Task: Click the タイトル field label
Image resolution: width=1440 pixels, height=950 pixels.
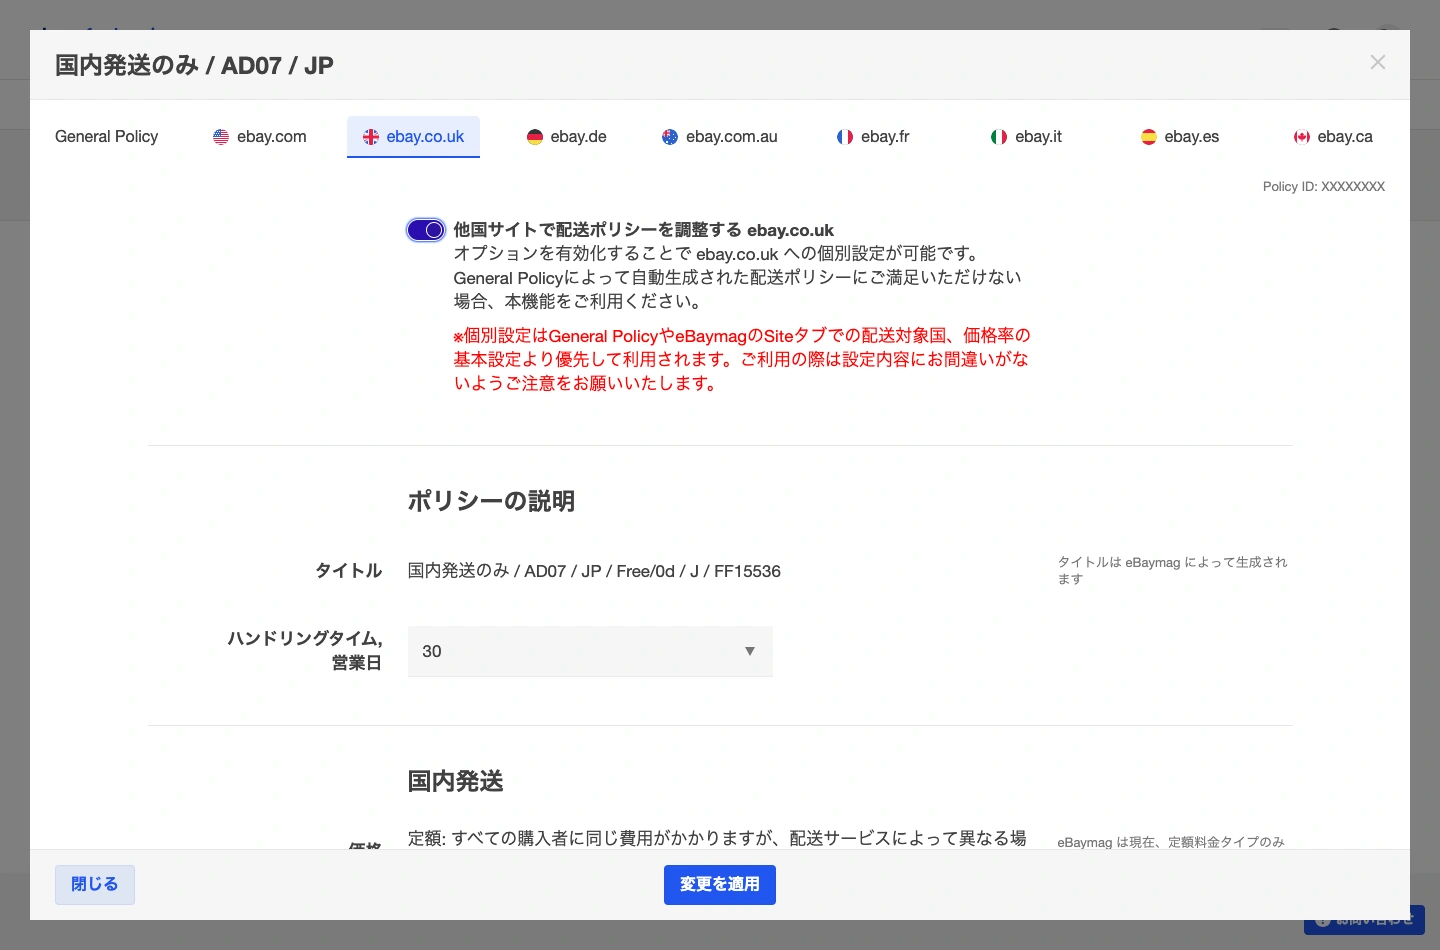Action: point(349,570)
